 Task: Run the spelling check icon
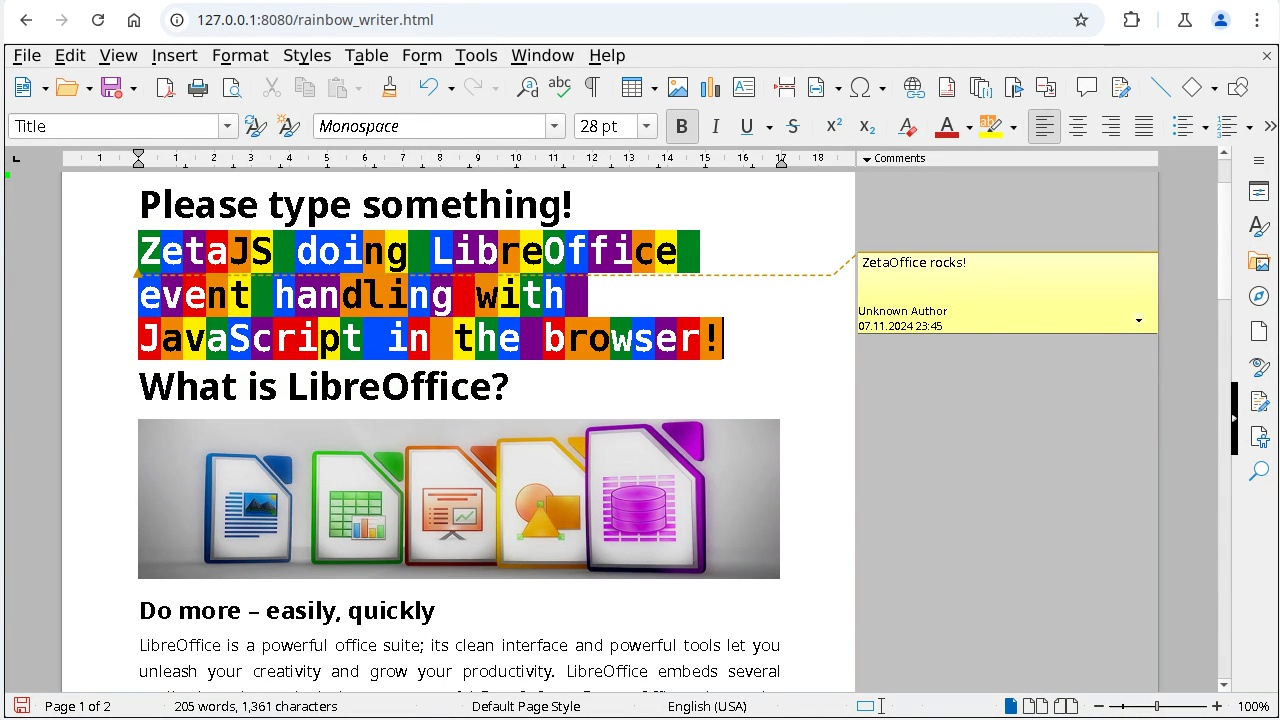[560, 88]
